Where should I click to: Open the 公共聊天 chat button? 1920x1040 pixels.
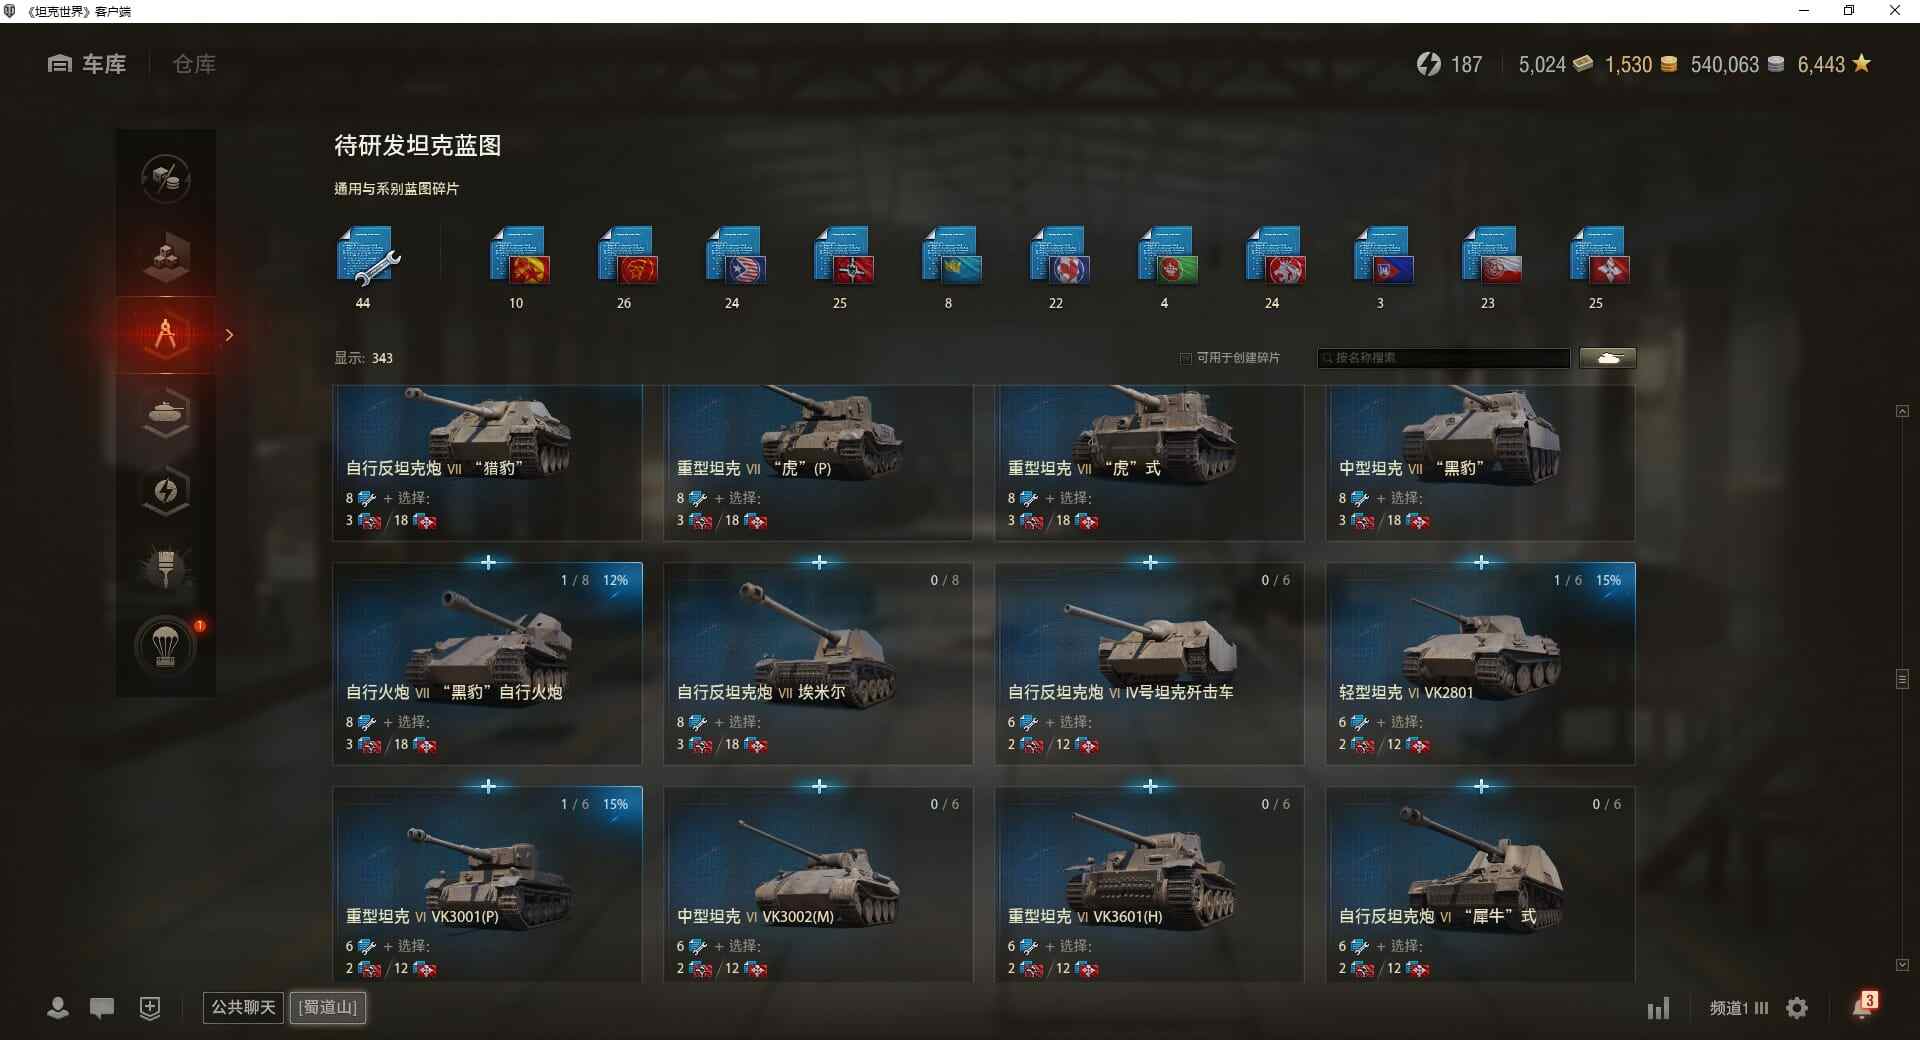click(243, 1007)
